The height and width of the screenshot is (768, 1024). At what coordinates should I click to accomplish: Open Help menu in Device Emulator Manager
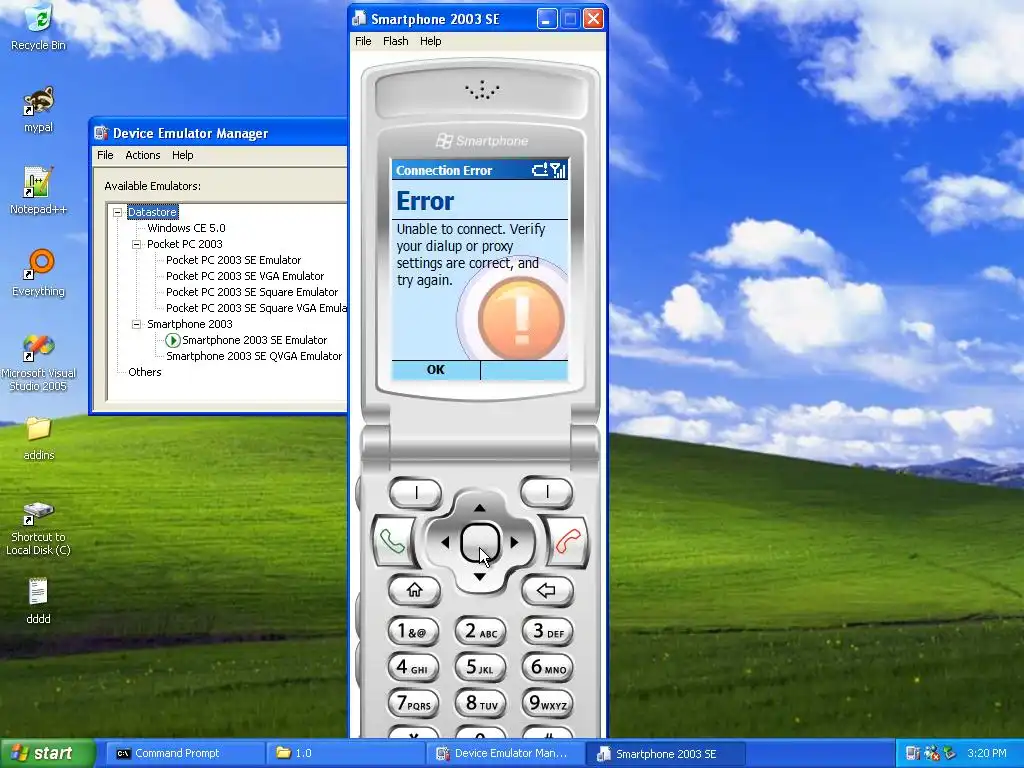click(x=183, y=155)
